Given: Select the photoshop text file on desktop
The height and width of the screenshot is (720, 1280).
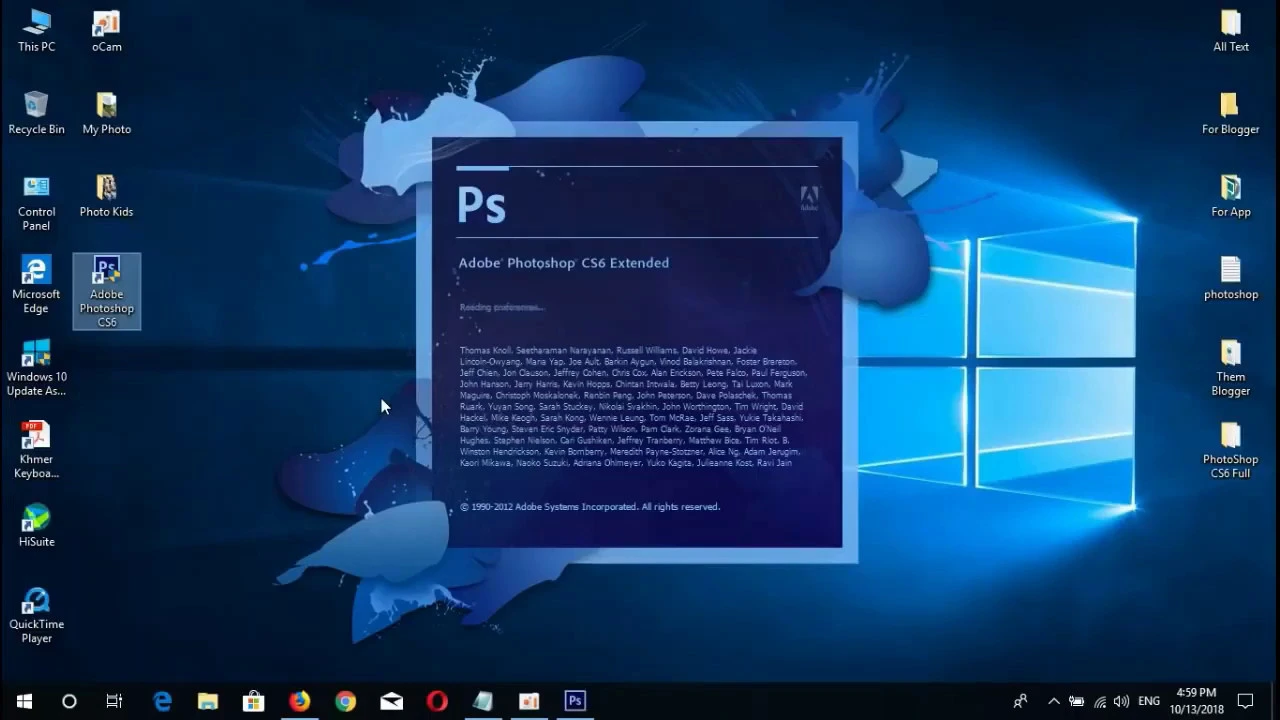Looking at the screenshot, I should click(x=1231, y=278).
